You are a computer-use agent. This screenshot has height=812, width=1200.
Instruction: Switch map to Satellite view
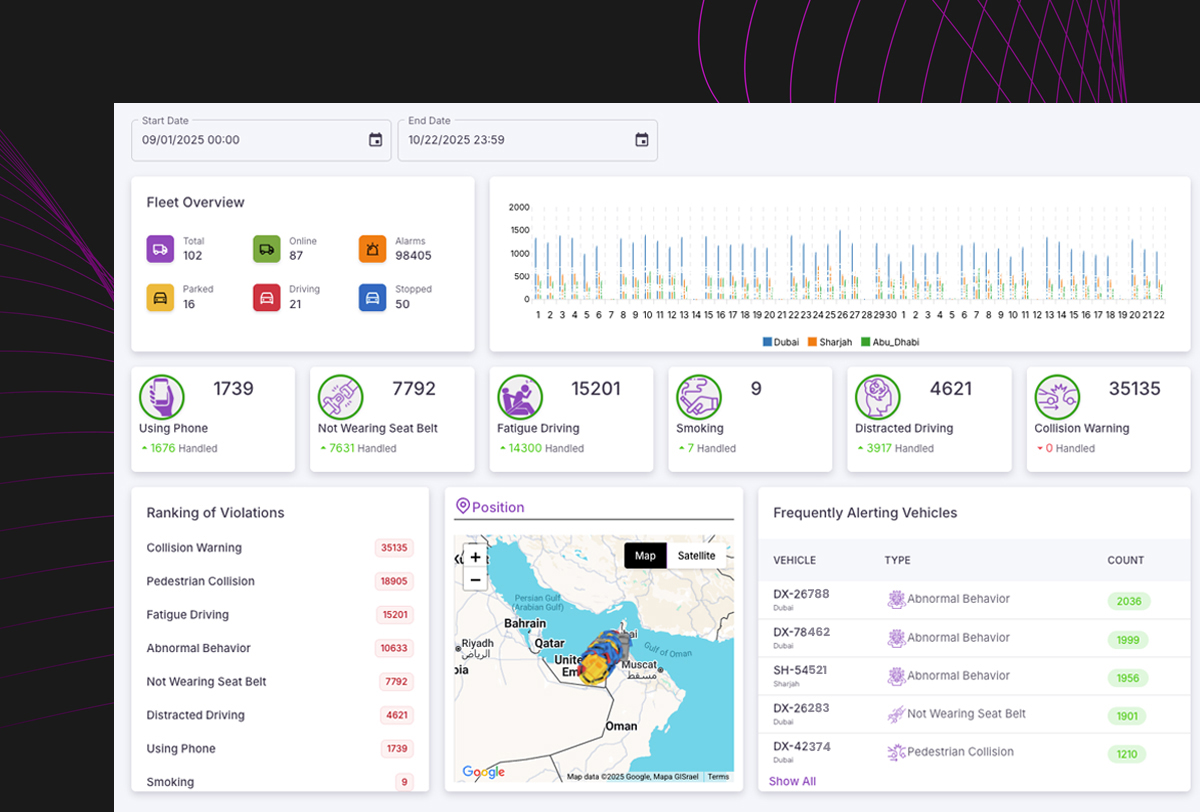696,556
